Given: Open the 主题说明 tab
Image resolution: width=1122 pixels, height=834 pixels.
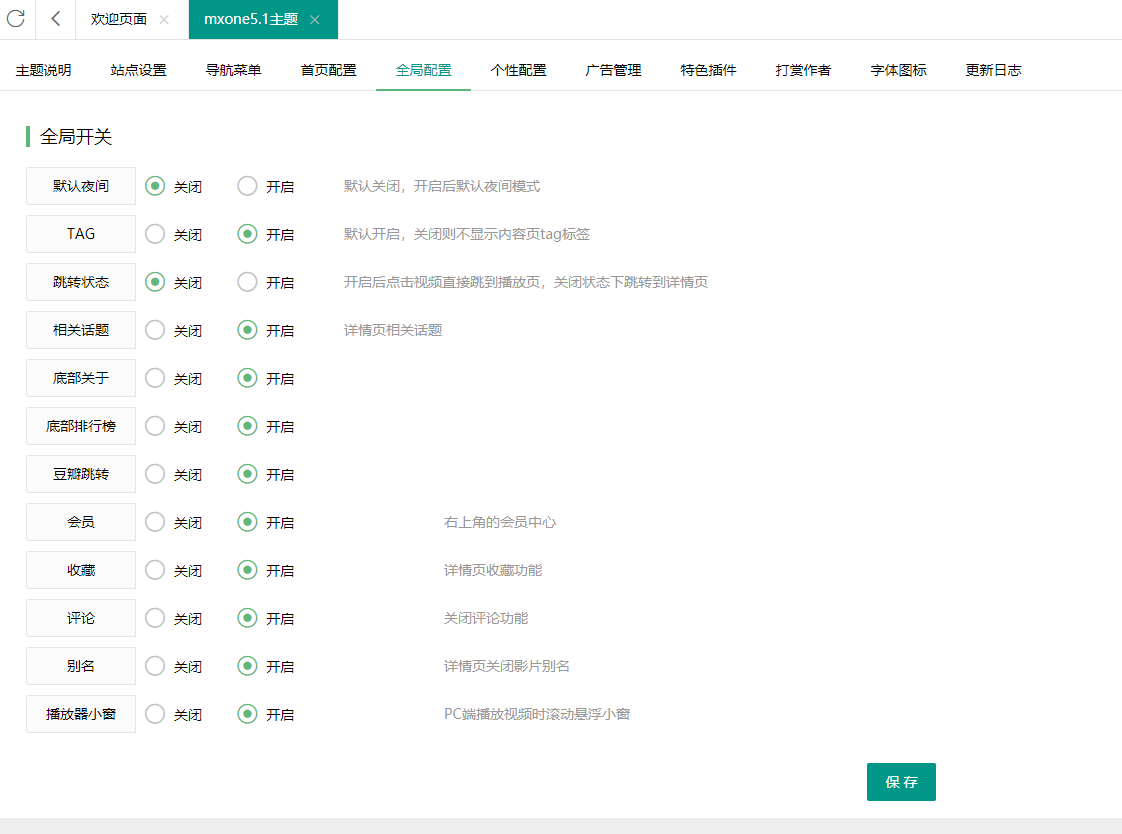Looking at the screenshot, I should 44,70.
